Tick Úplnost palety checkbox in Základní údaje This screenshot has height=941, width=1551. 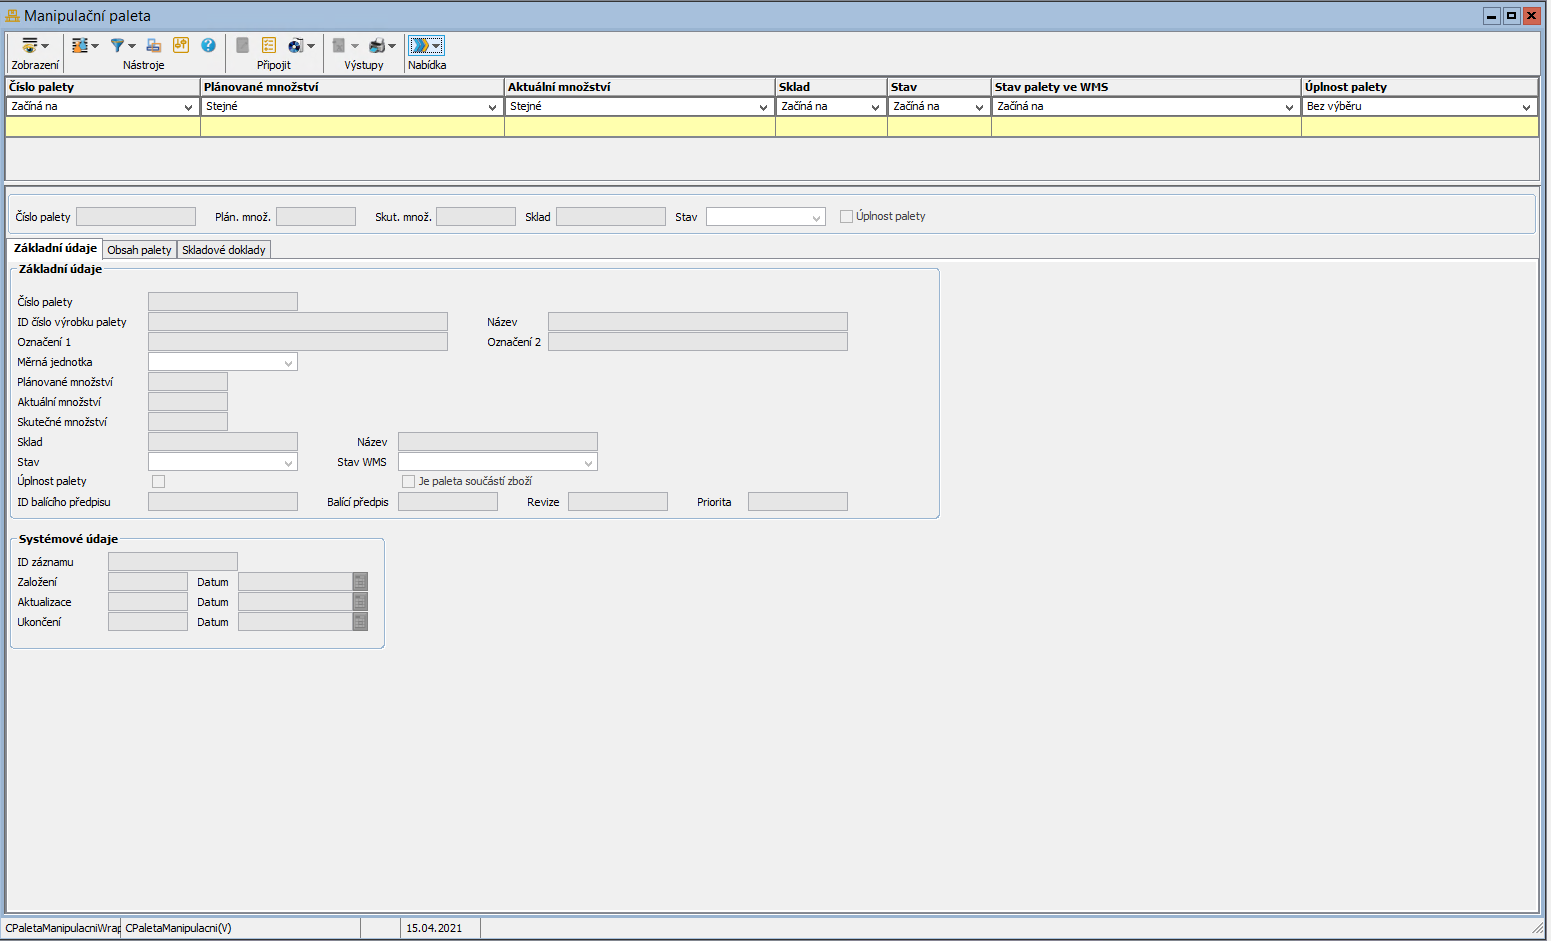[x=158, y=482]
